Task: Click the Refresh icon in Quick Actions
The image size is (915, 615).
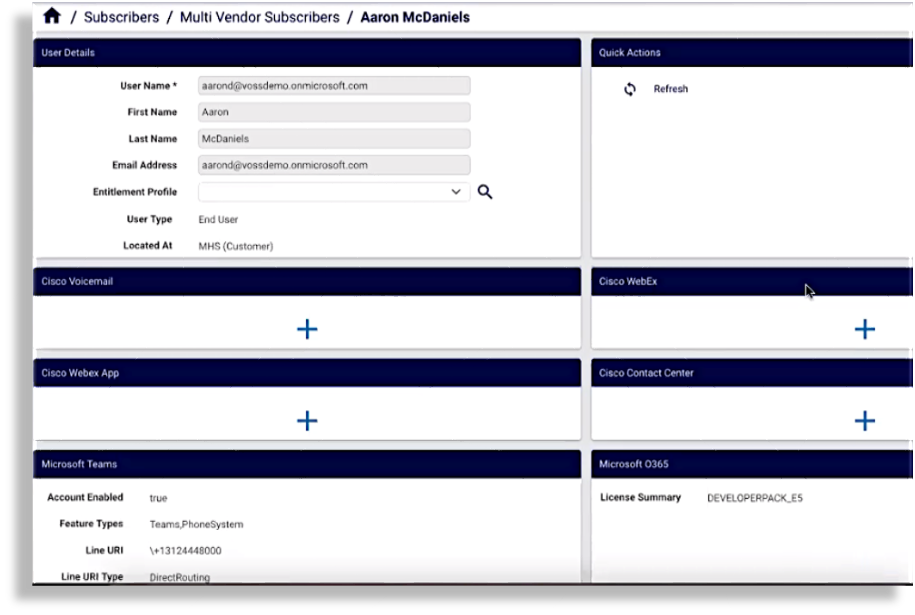Action: [x=630, y=89]
